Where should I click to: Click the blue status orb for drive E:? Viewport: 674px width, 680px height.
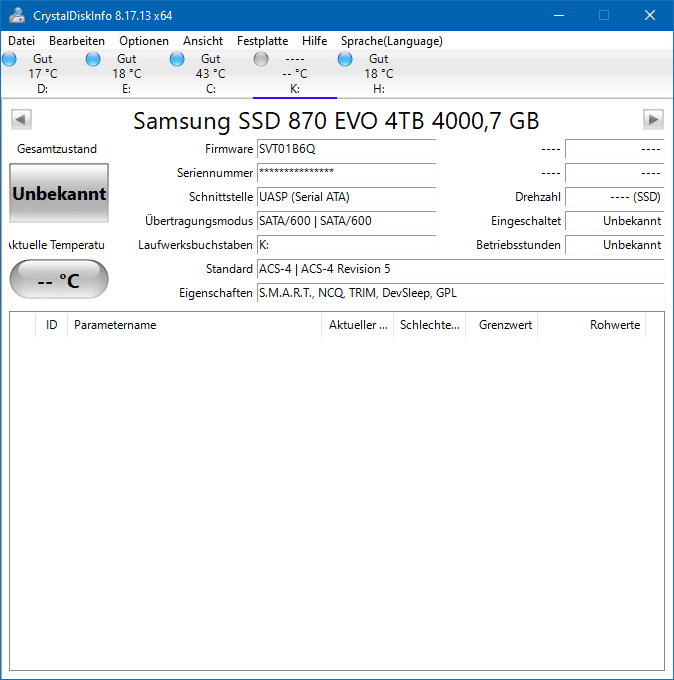[93, 59]
